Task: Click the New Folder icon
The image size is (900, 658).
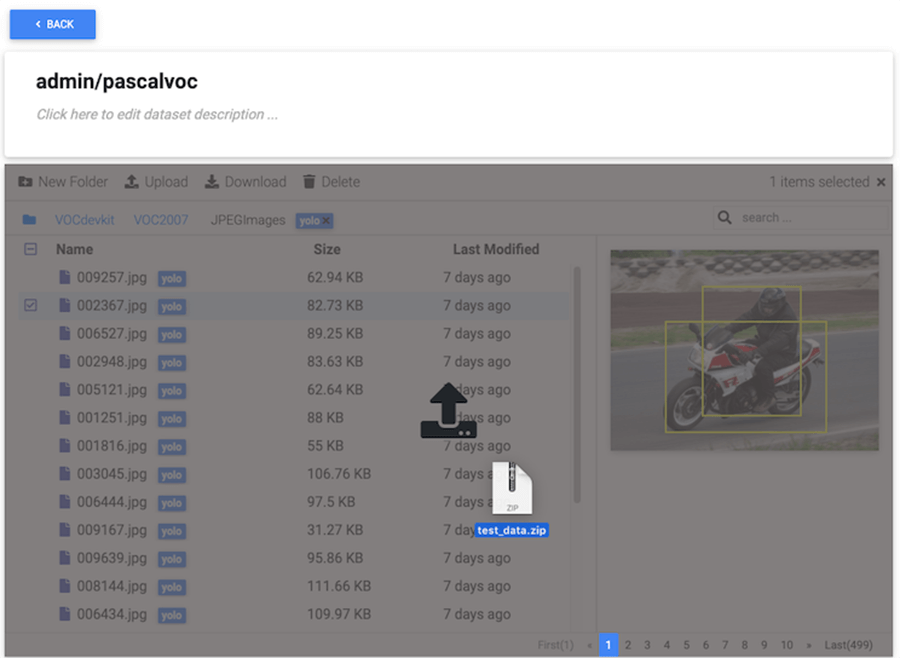Action: click(25, 182)
